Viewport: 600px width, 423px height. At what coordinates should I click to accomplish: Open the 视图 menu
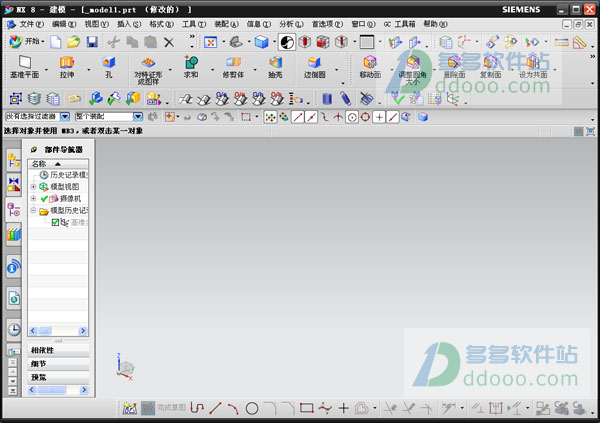(x=96, y=24)
